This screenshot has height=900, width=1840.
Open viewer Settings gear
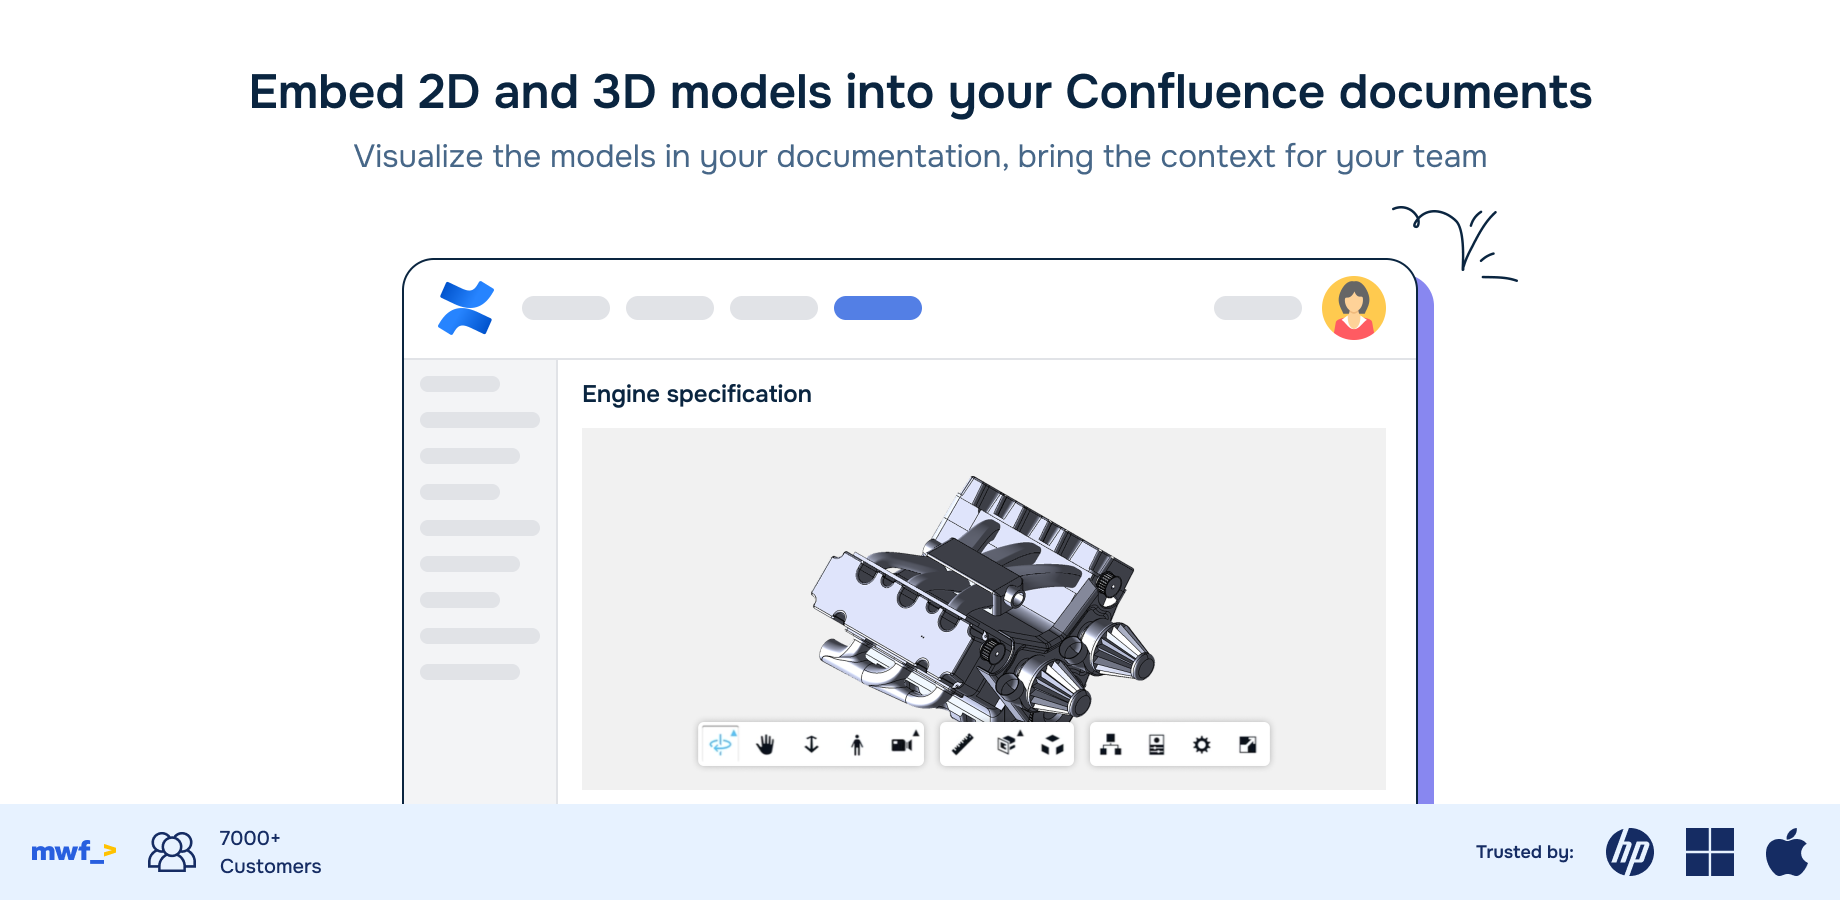pos(1201,744)
